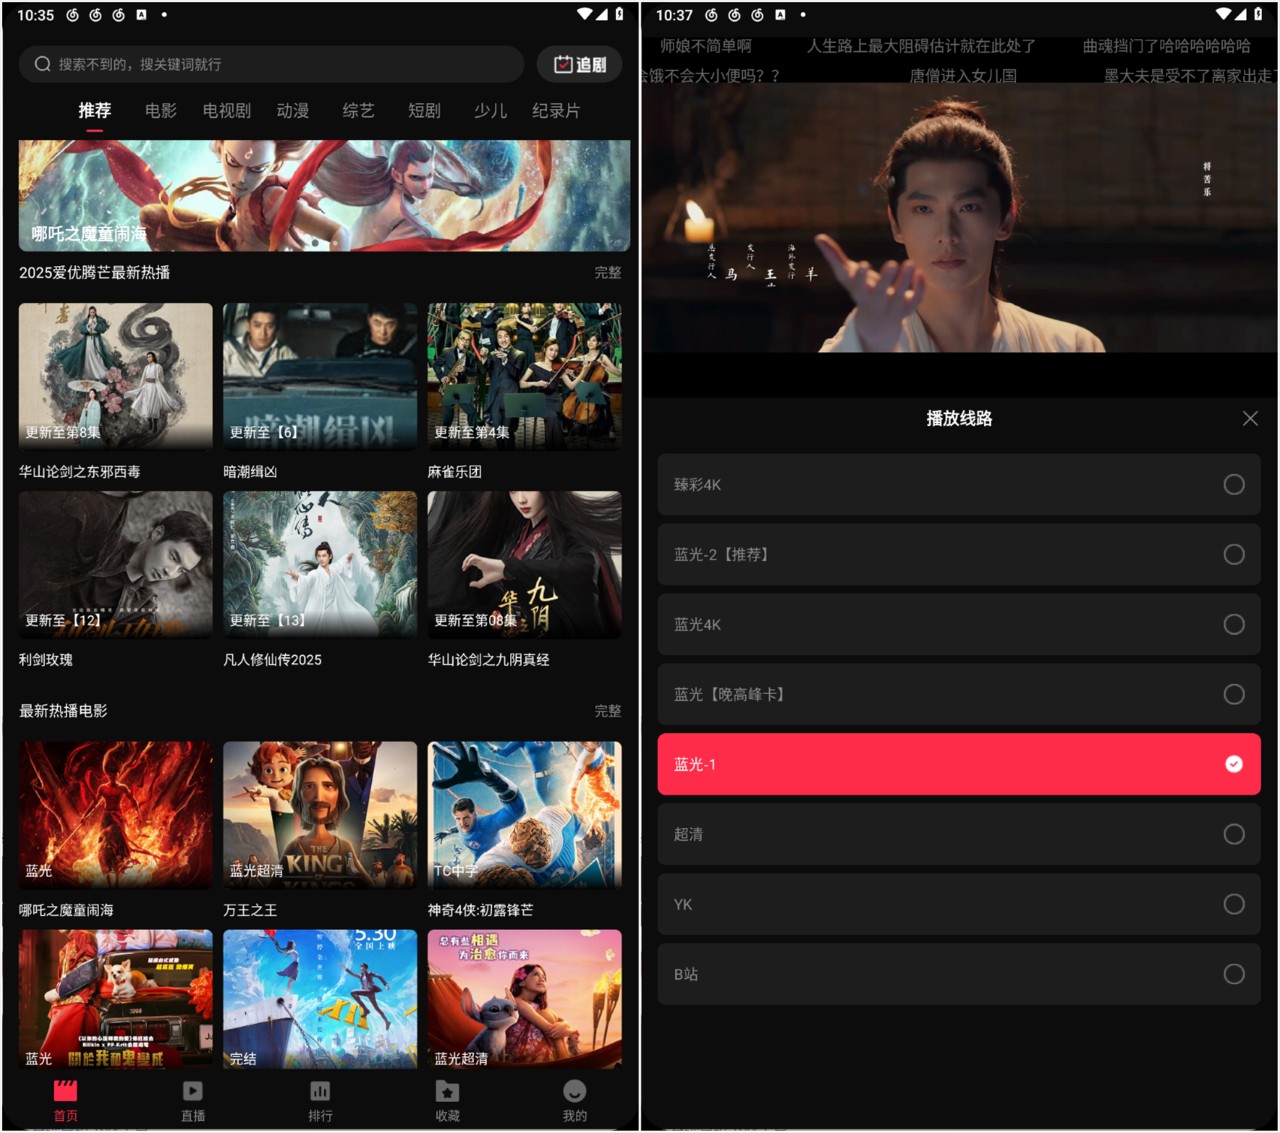Tap the video player frame

coord(959,217)
